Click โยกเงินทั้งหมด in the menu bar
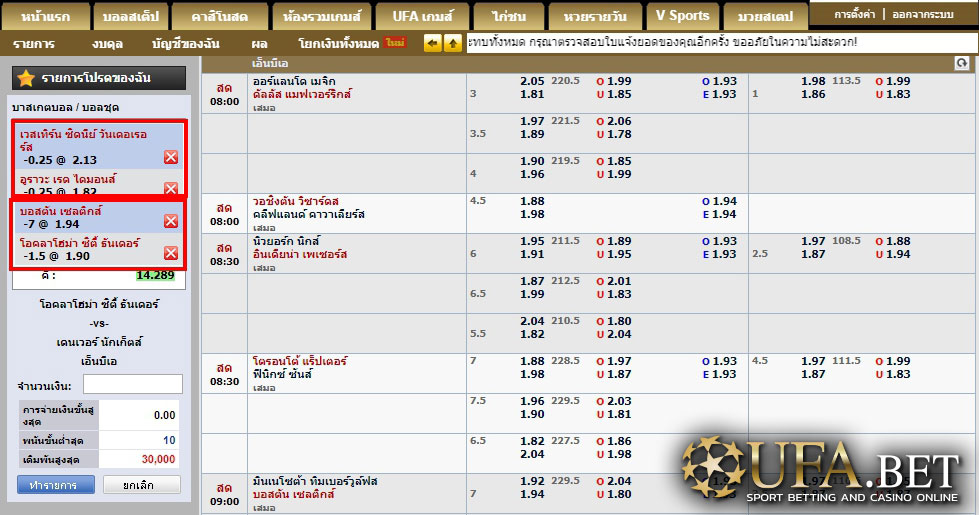Screen dimensions: 979x515 338,43
